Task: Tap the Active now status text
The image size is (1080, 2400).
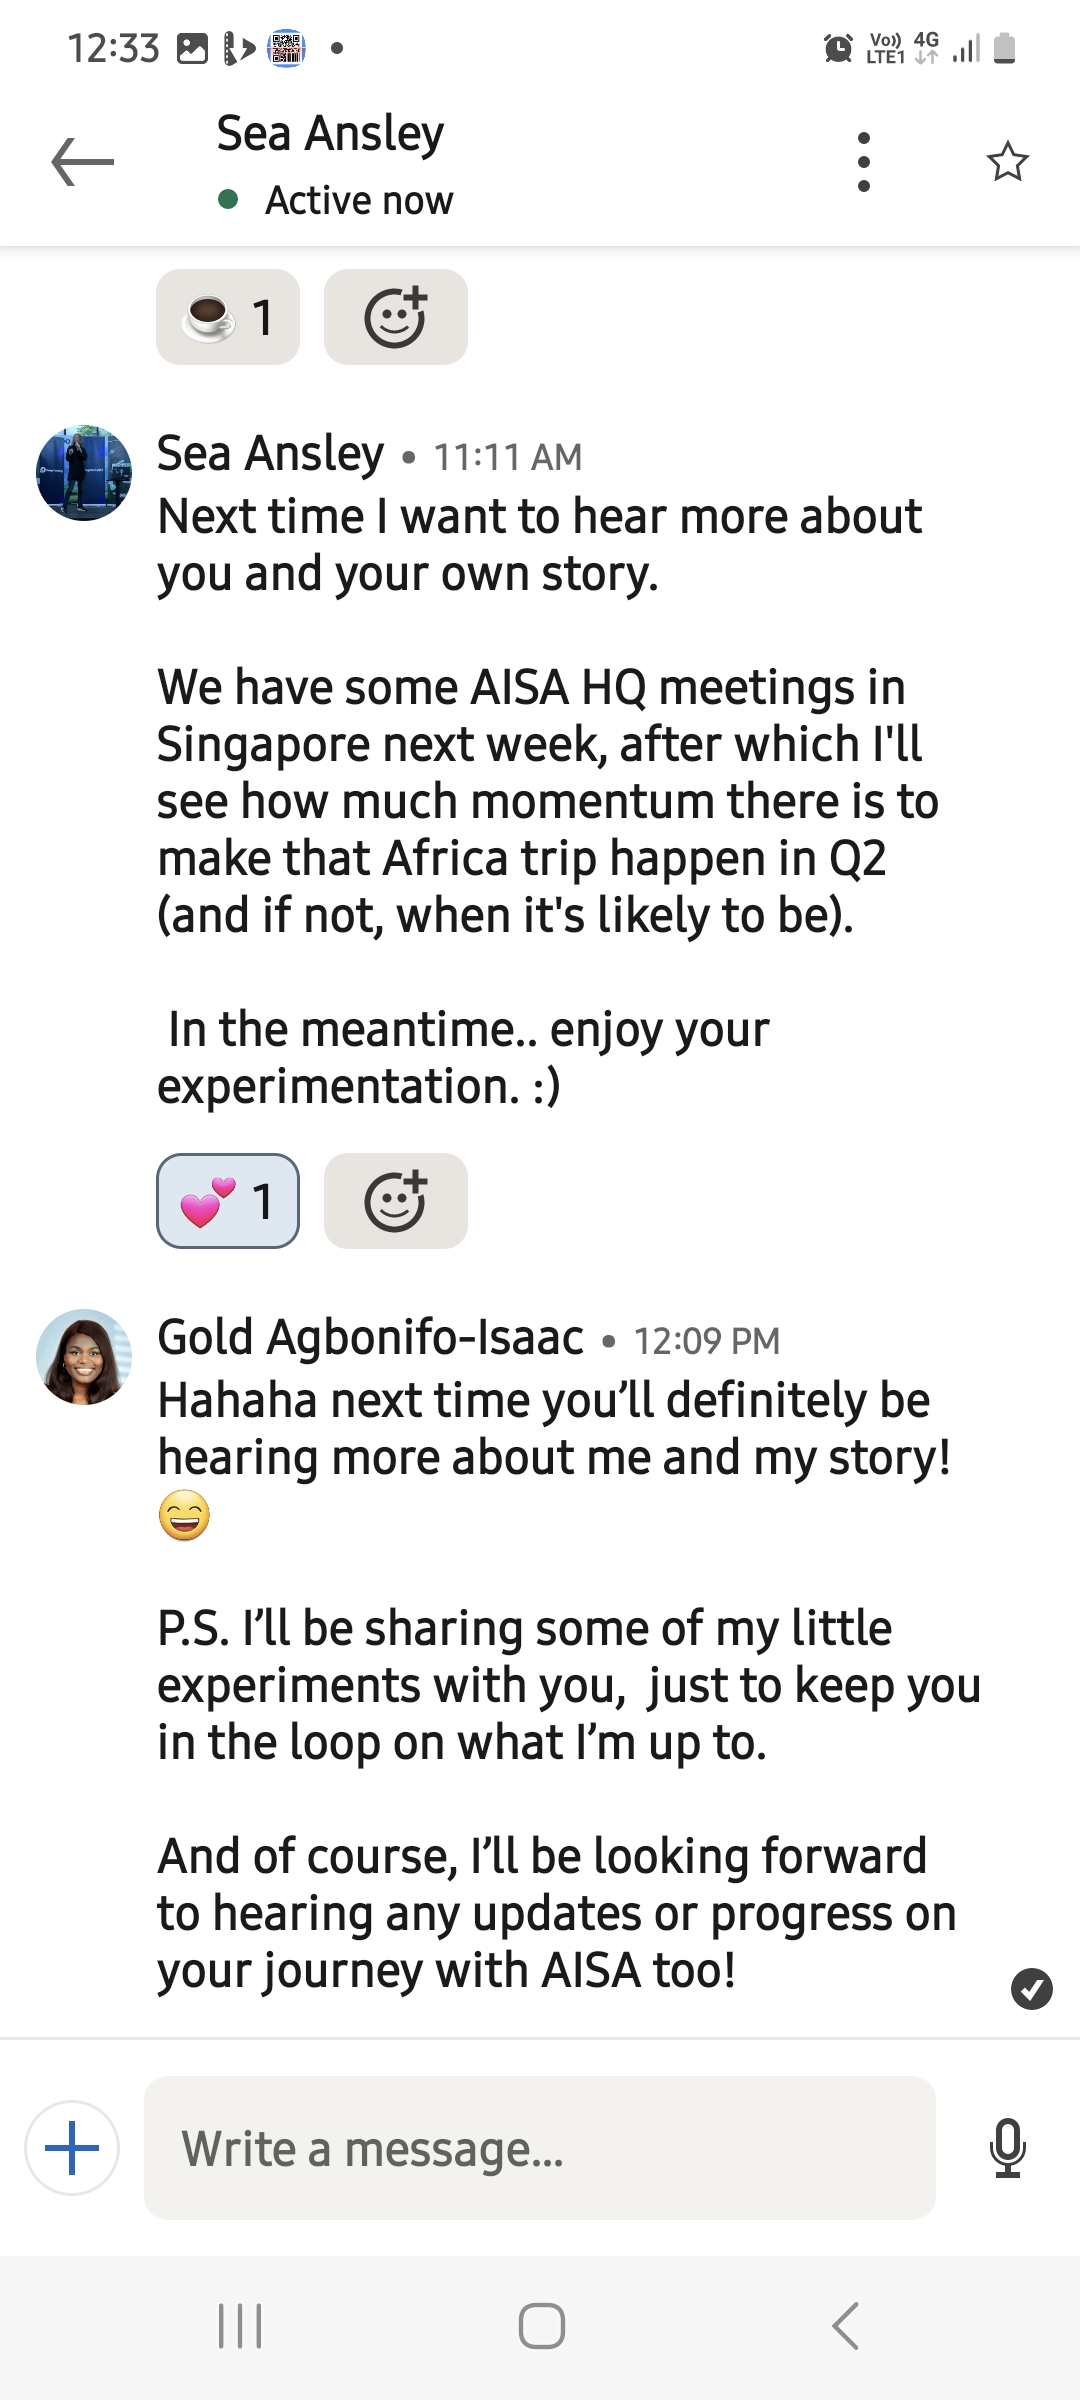Action: pyautogui.click(x=358, y=201)
